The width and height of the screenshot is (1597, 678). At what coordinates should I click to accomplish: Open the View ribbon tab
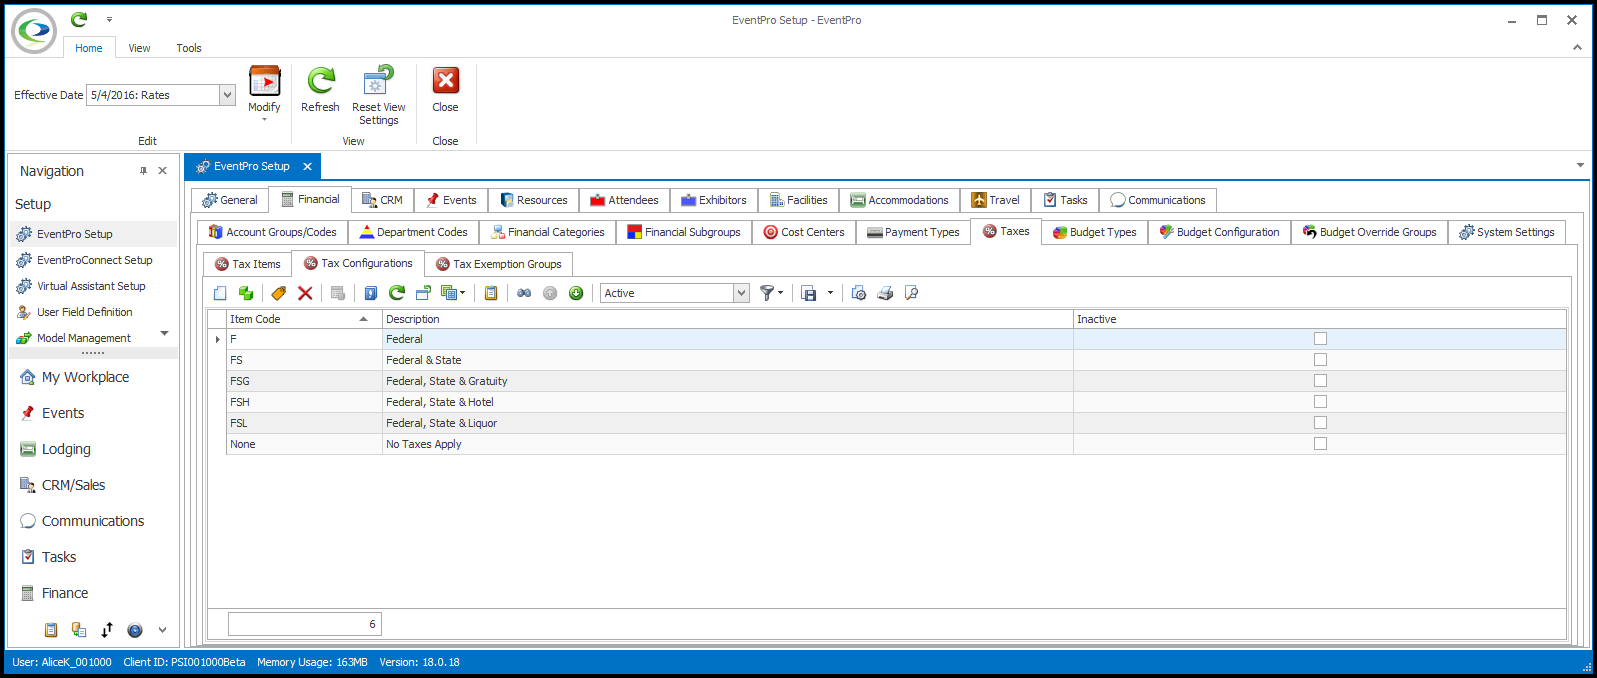tap(139, 48)
